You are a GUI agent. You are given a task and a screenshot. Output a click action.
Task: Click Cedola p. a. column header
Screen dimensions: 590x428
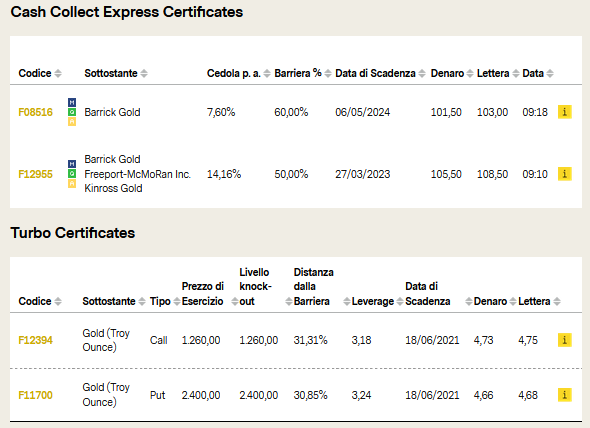pos(234,73)
